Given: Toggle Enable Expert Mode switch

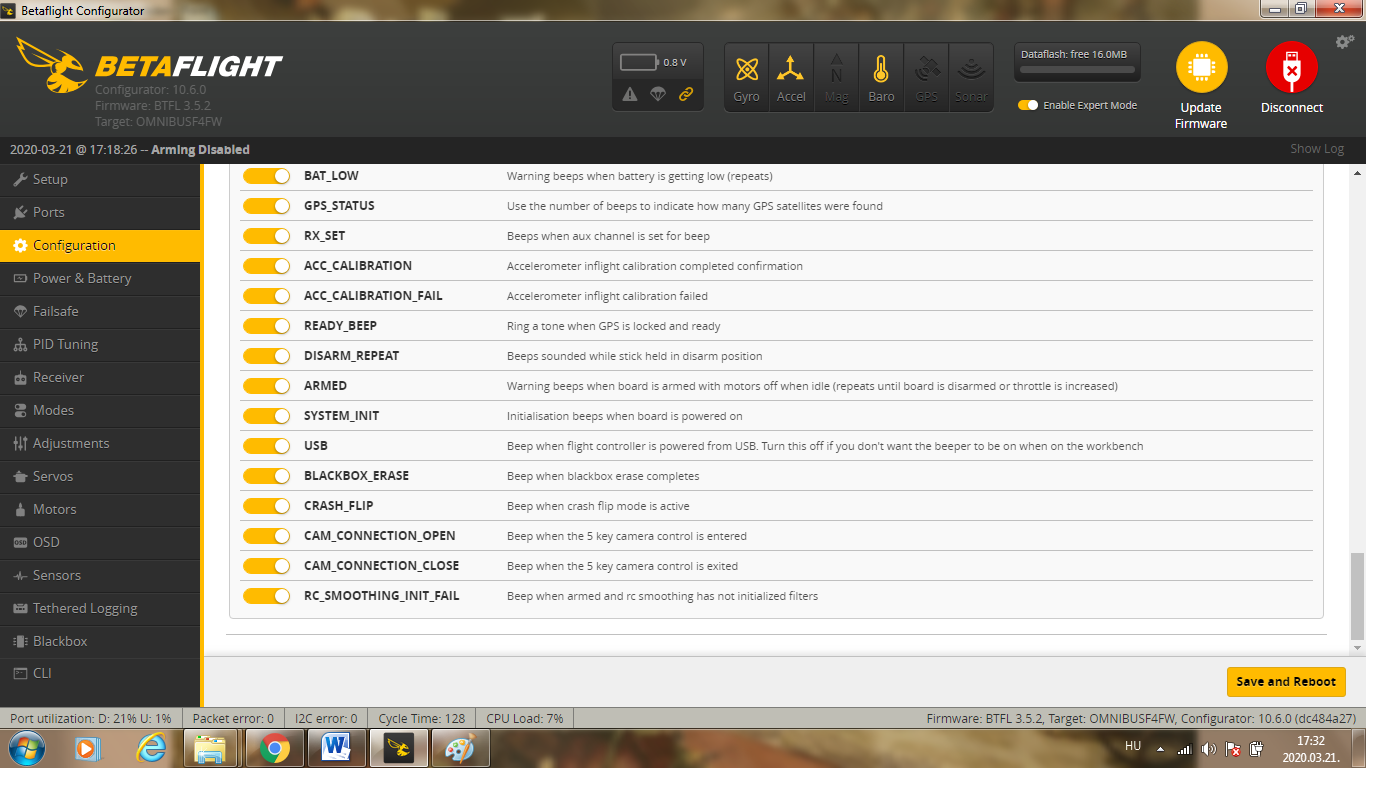Looking at the screenshot, I should coord(1028,105).
